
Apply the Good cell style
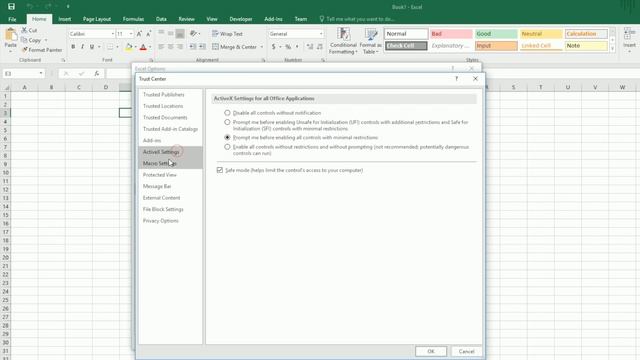(x=496, y=33)
